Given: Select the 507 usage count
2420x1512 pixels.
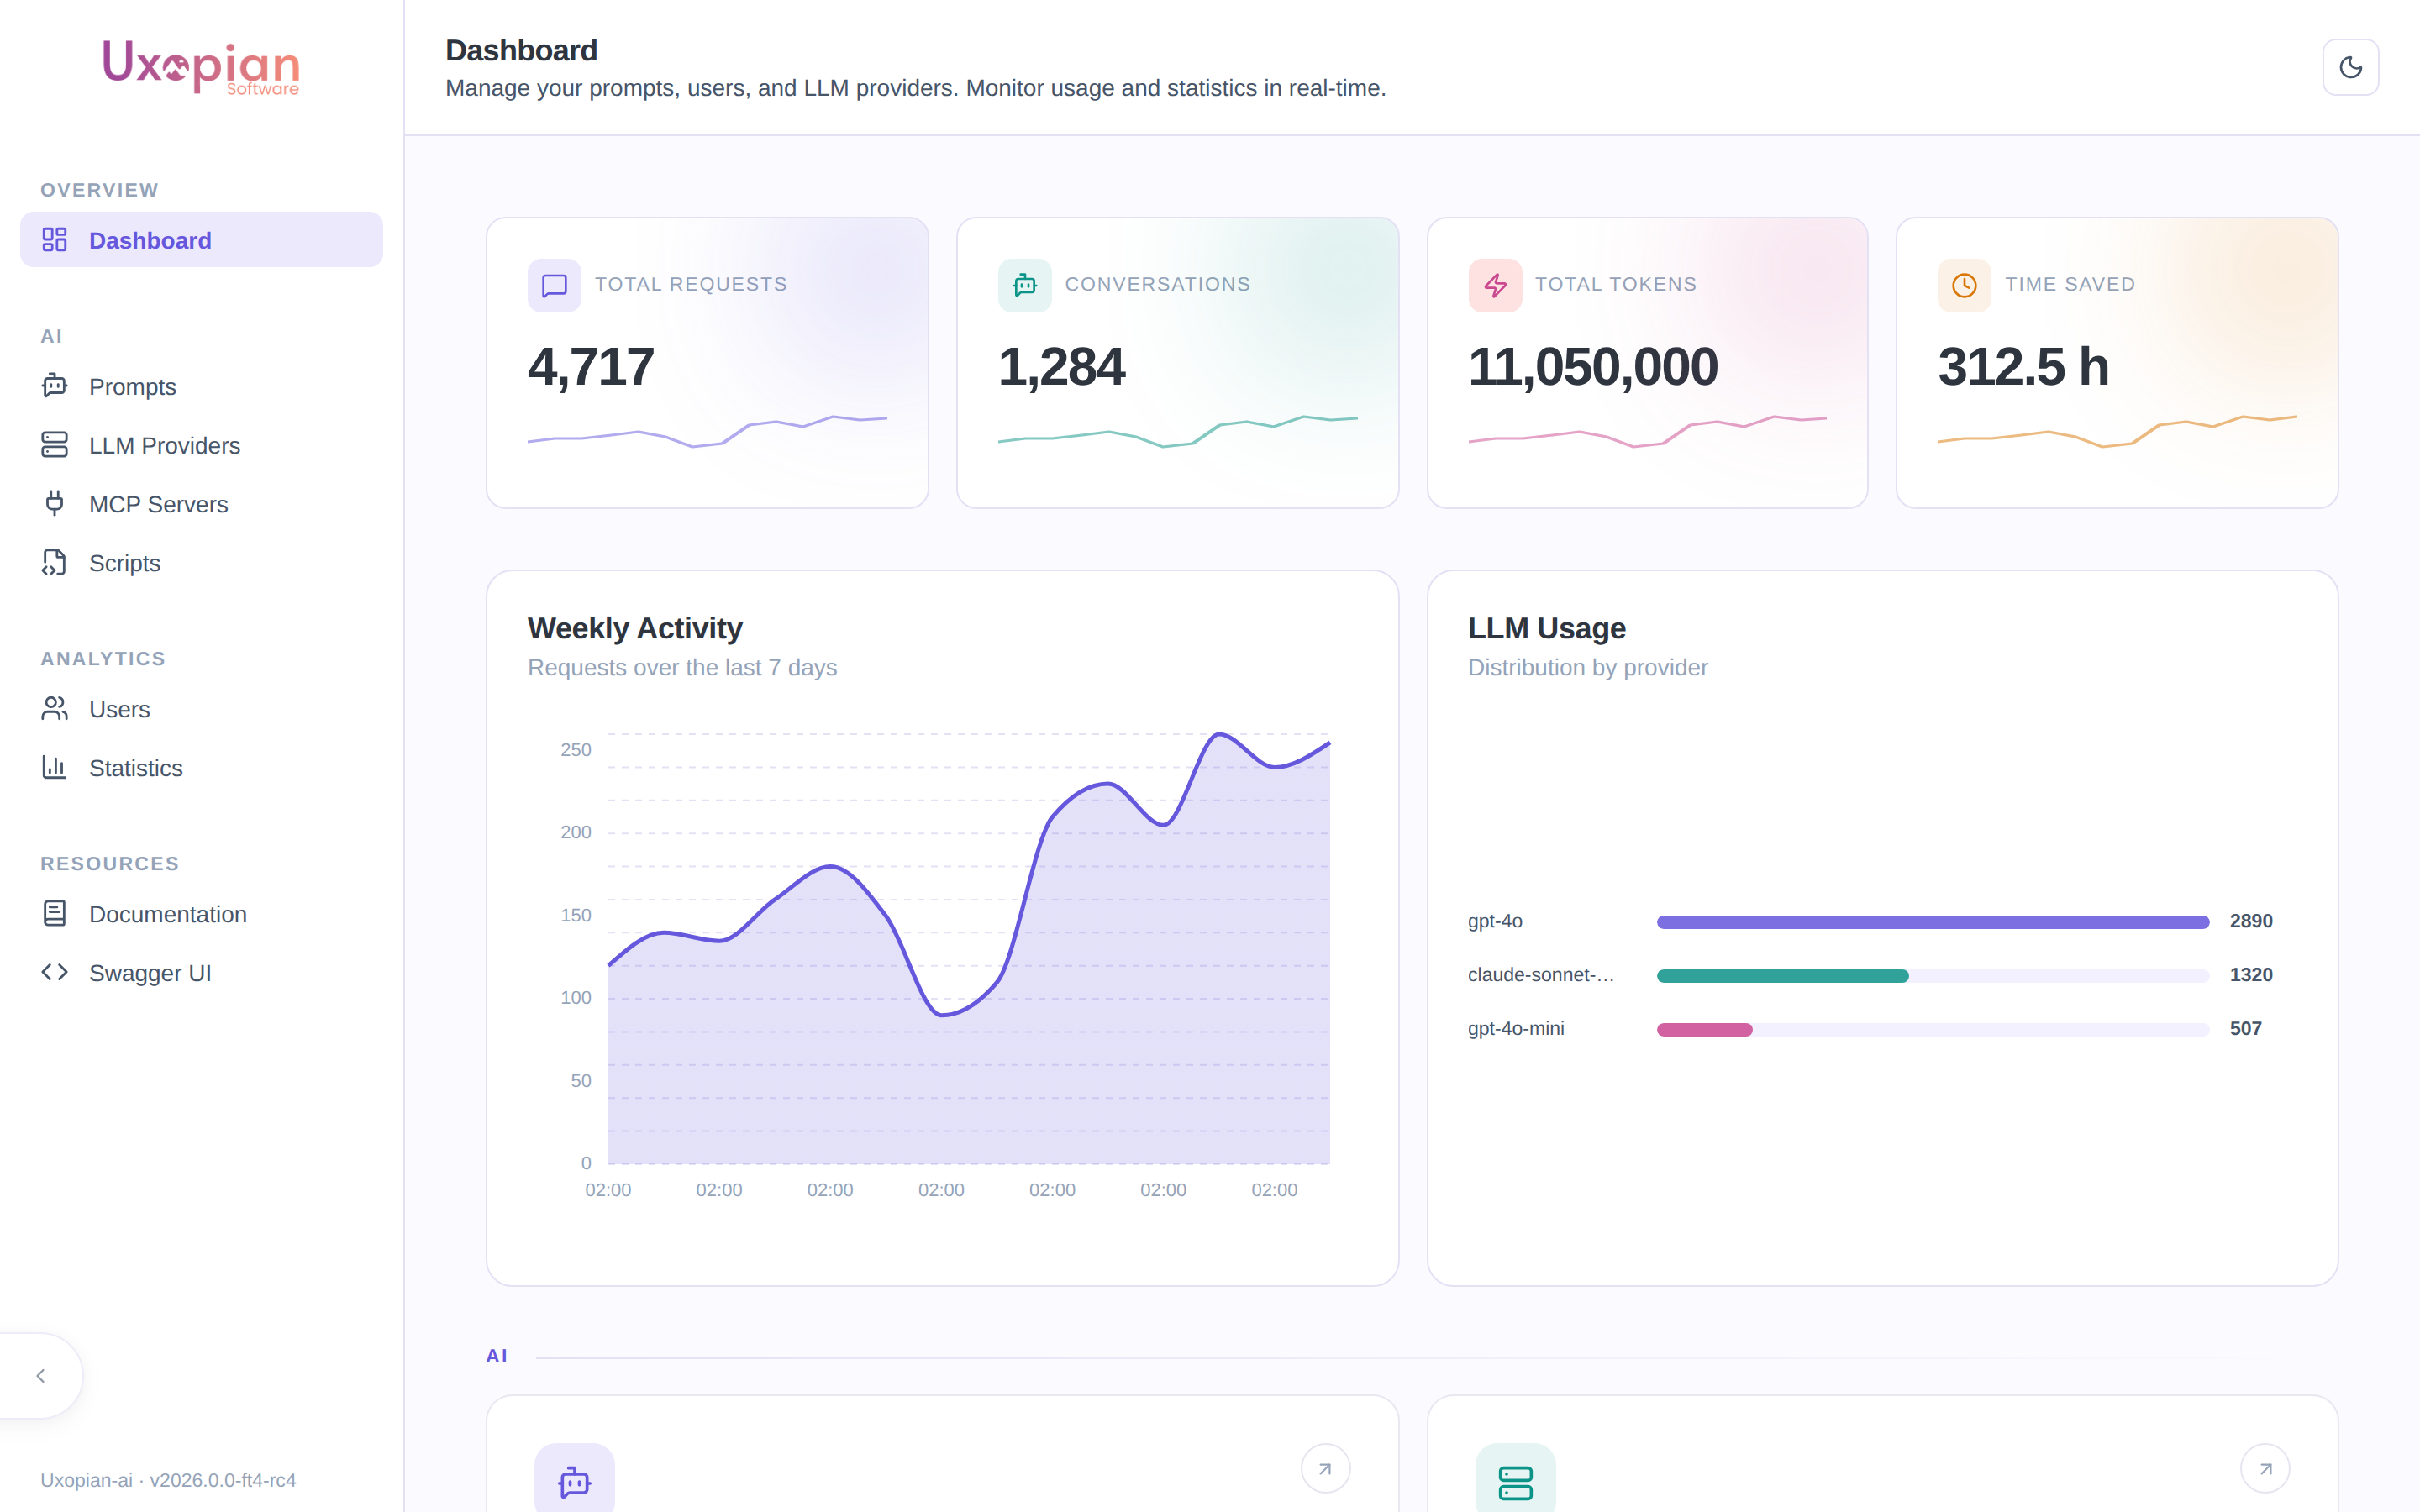Looking at the screenshot, I should click(2245, 1029).
